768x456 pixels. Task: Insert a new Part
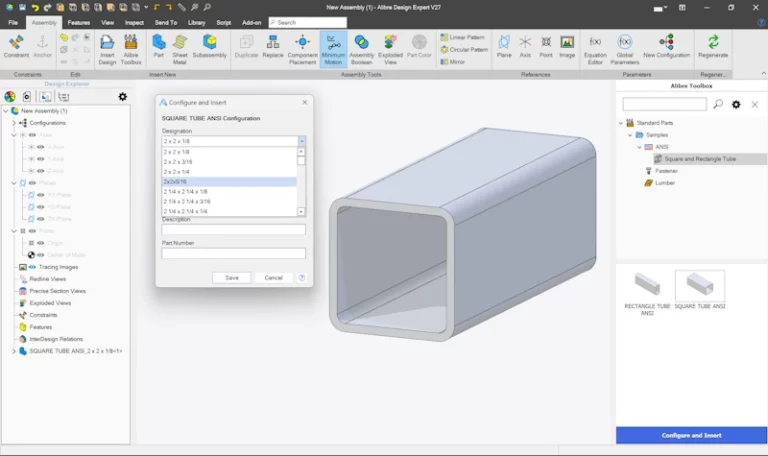[x=159, y=47]
